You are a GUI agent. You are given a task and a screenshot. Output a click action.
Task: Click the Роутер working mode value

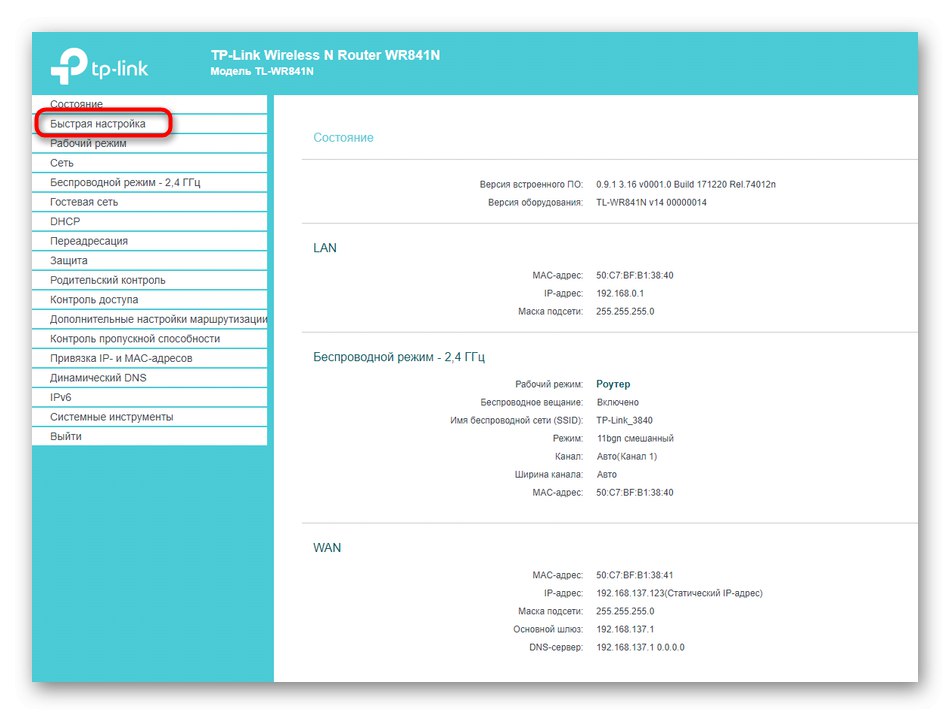click(613, 384)
